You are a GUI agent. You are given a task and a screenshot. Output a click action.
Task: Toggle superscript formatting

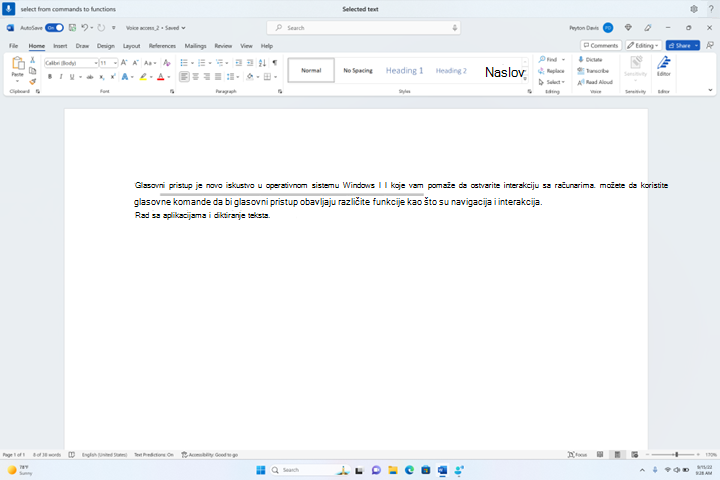click(x=112, y=77)
